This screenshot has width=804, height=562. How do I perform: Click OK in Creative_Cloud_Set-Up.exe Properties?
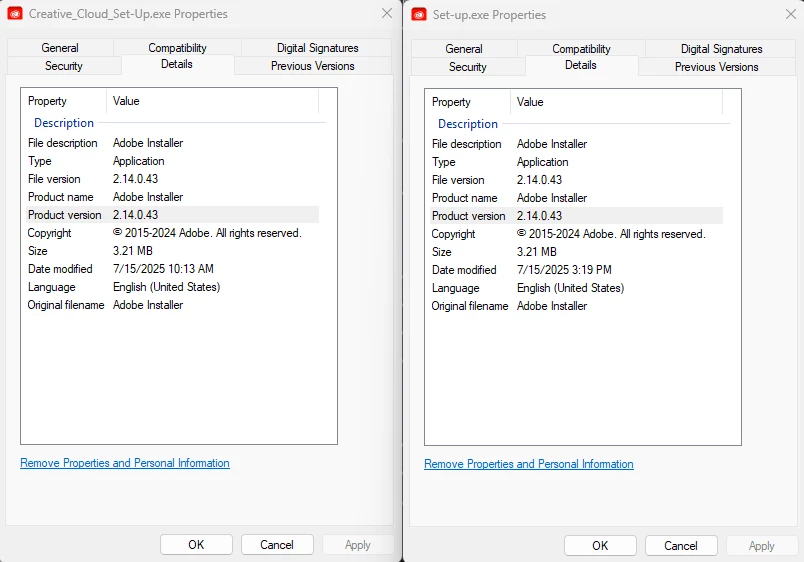point(196,545)
